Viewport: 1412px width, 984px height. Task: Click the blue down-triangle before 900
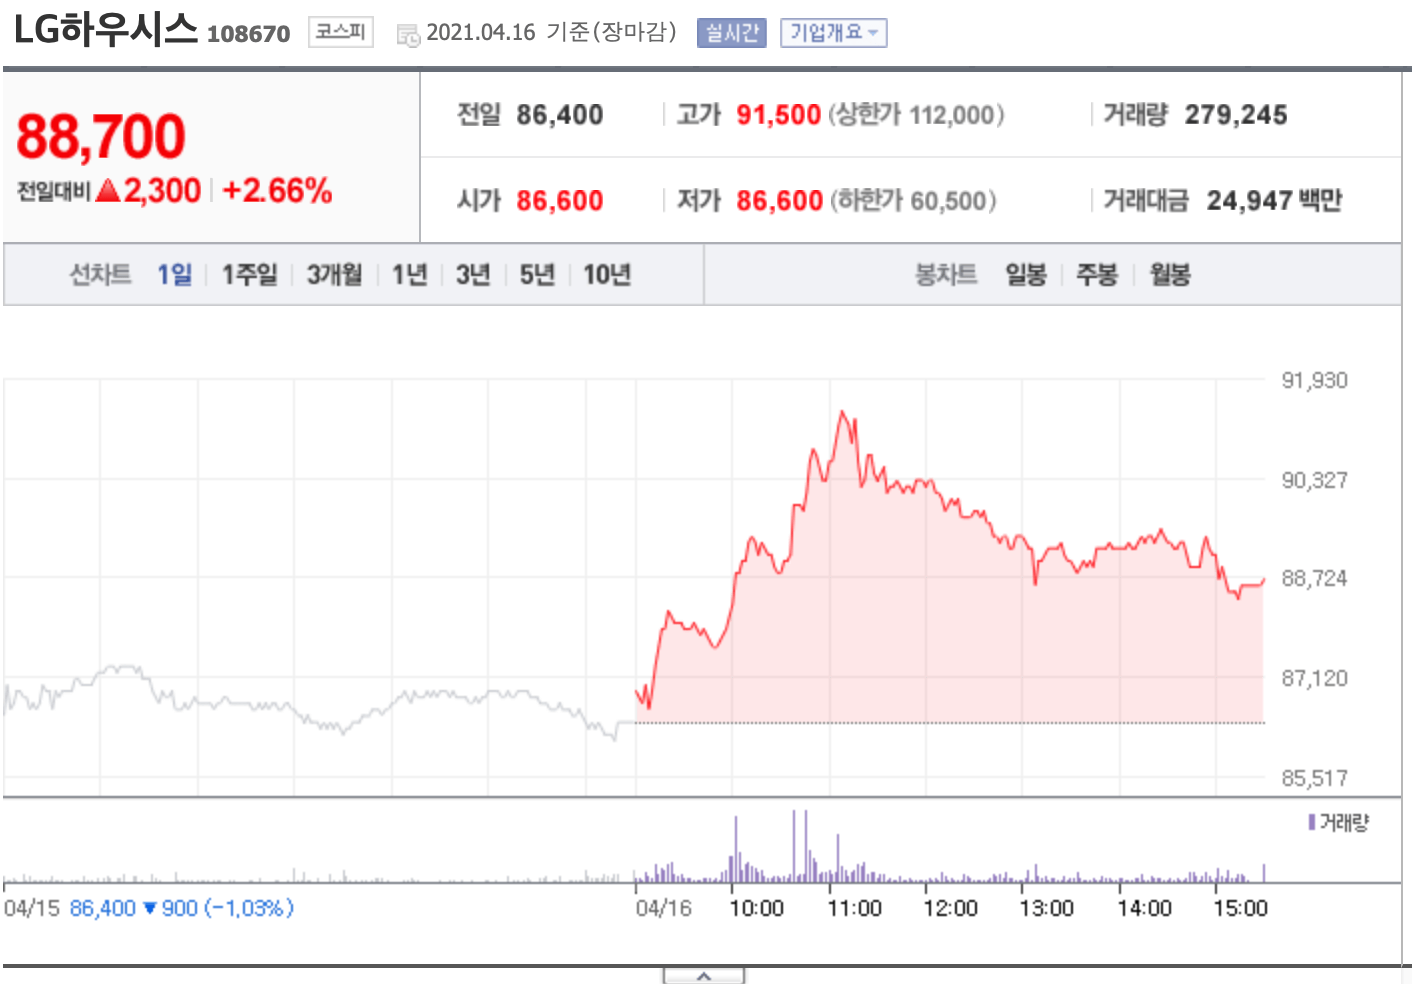(150, 908)
